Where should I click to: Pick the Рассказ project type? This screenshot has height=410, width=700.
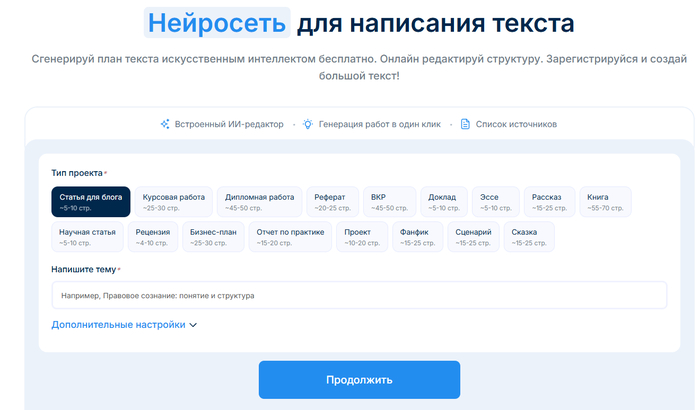pos(551,202)
